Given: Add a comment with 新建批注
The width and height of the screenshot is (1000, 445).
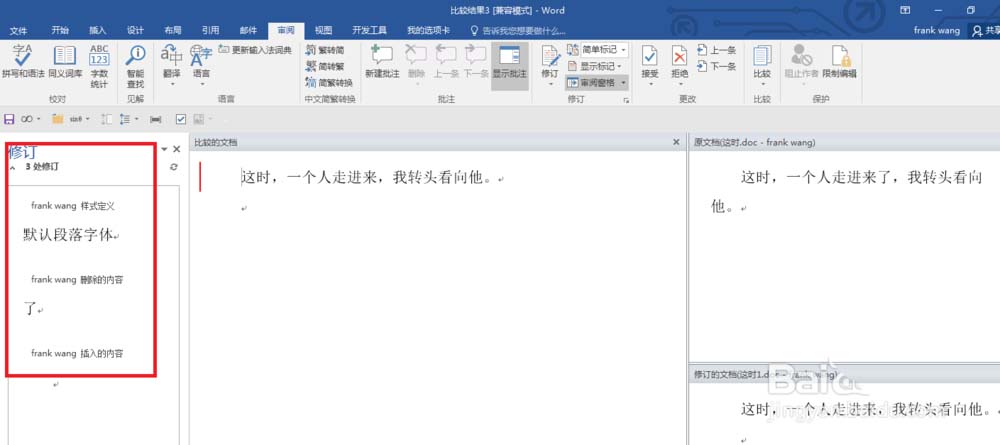Looking at the screenshot, I should click(x=381, y=62).
